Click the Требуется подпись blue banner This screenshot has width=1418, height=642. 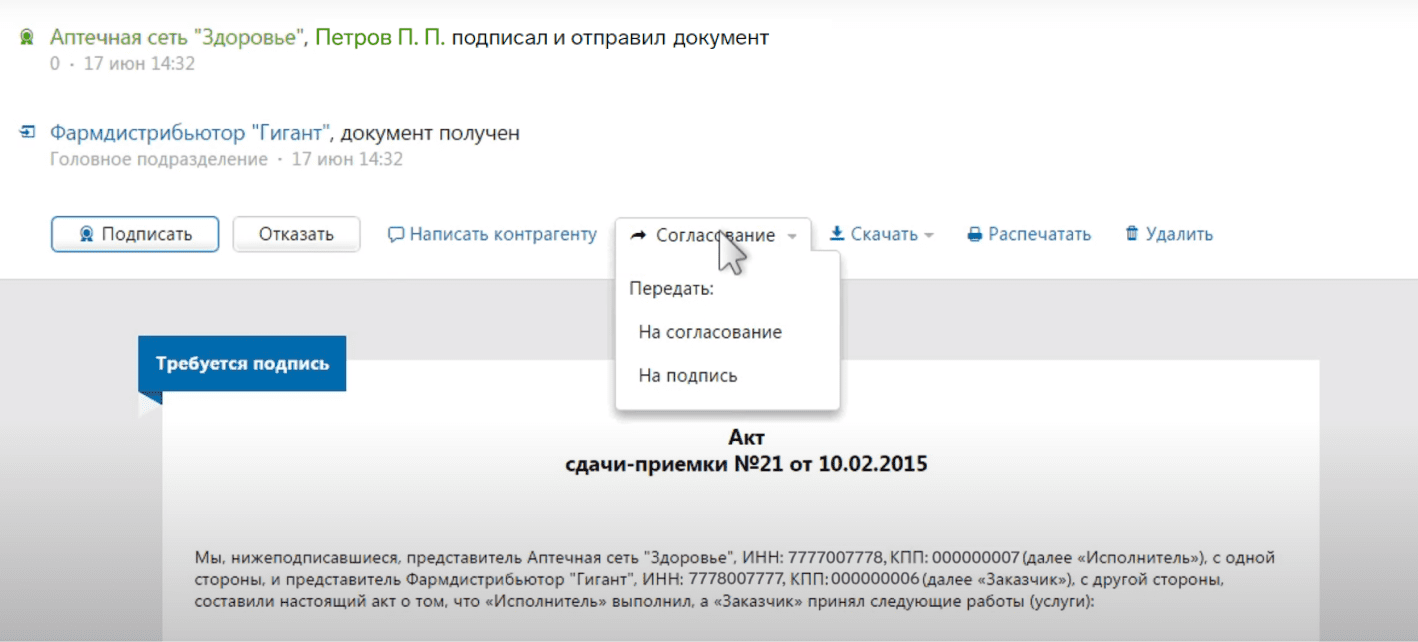coord(242,363)
